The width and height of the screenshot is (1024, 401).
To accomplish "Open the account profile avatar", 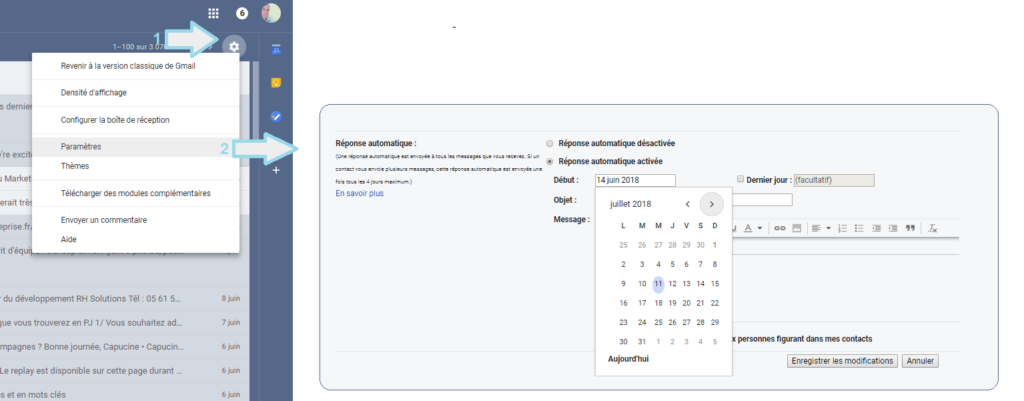I will [x=271, y=13].
